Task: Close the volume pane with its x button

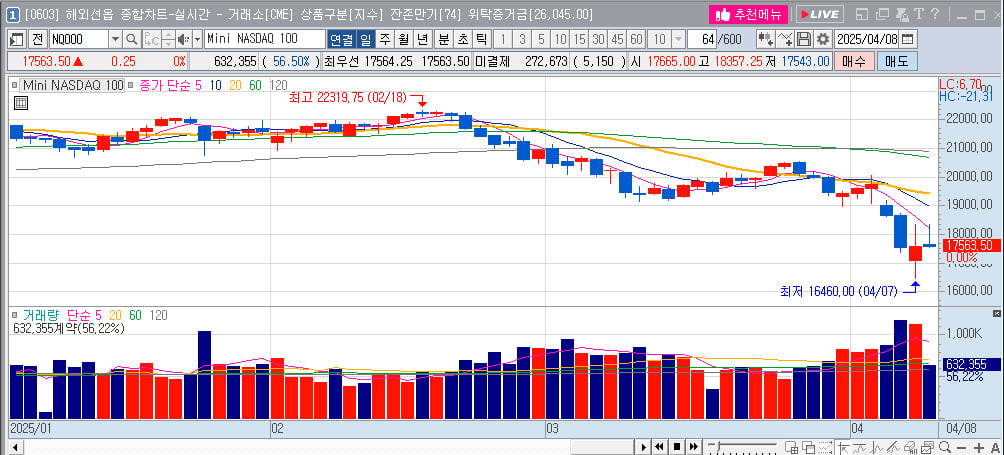Action: point(996,313)
